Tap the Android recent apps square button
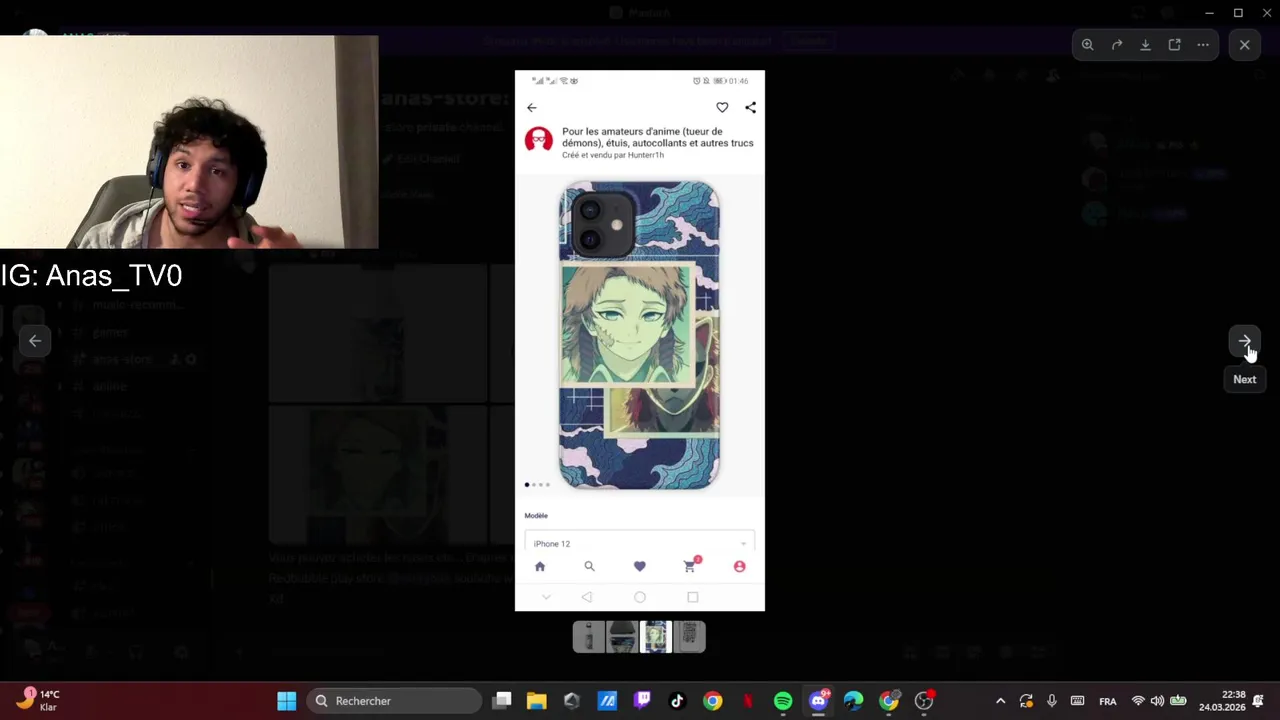The image size is (1280, 720). point(692,597)
